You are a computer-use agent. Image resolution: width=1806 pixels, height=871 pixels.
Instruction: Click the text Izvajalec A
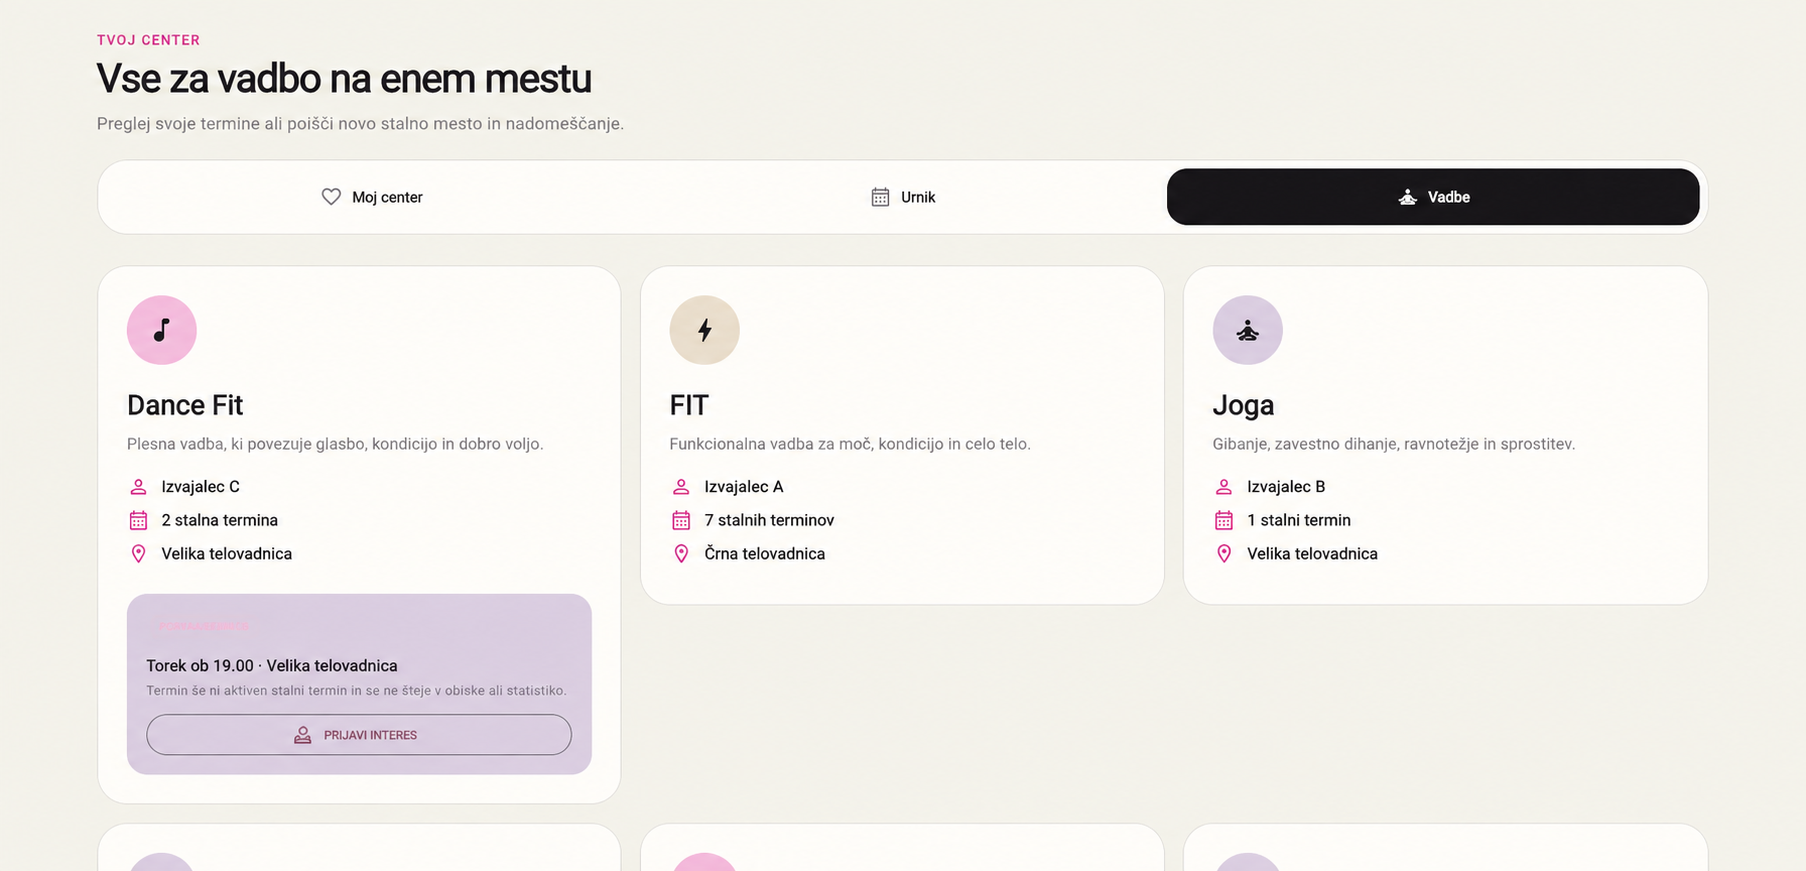coord(744,487)
